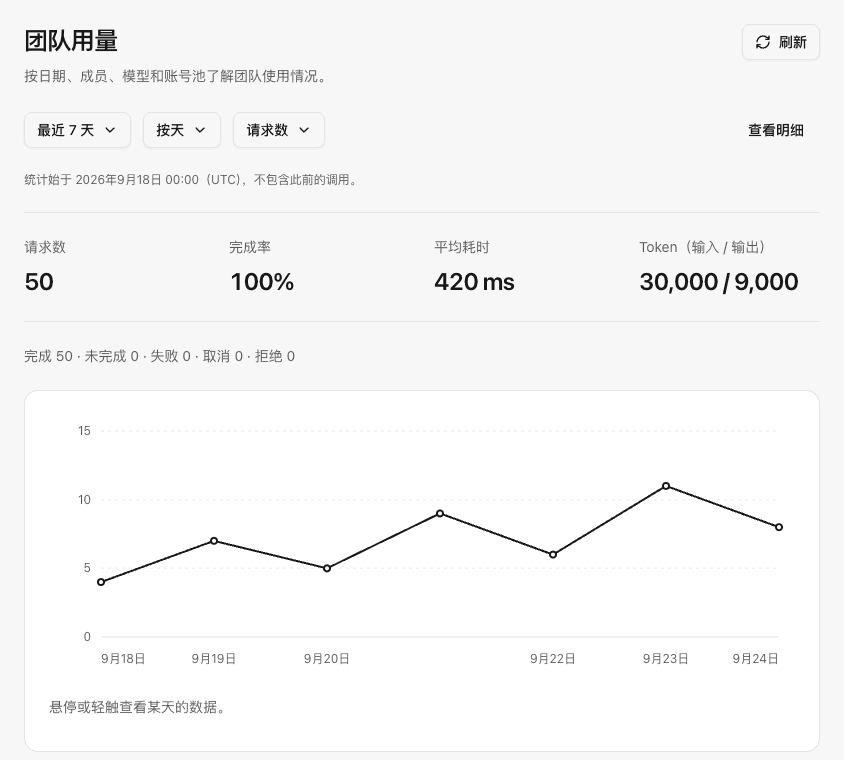Screen dimensions: 844x760
Task: Select the 9月18日 data point on chart
Action: pyautogui.click(x=101, y=582)
